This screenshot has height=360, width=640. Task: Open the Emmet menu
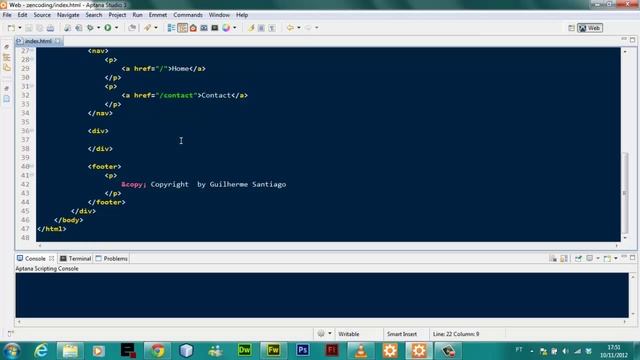coord(158,15)
